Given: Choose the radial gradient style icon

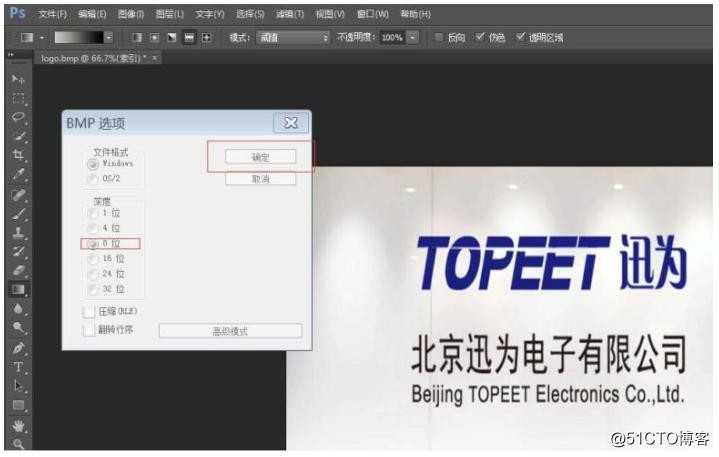Looking at the screenshot, I should [x=155, y=37].
